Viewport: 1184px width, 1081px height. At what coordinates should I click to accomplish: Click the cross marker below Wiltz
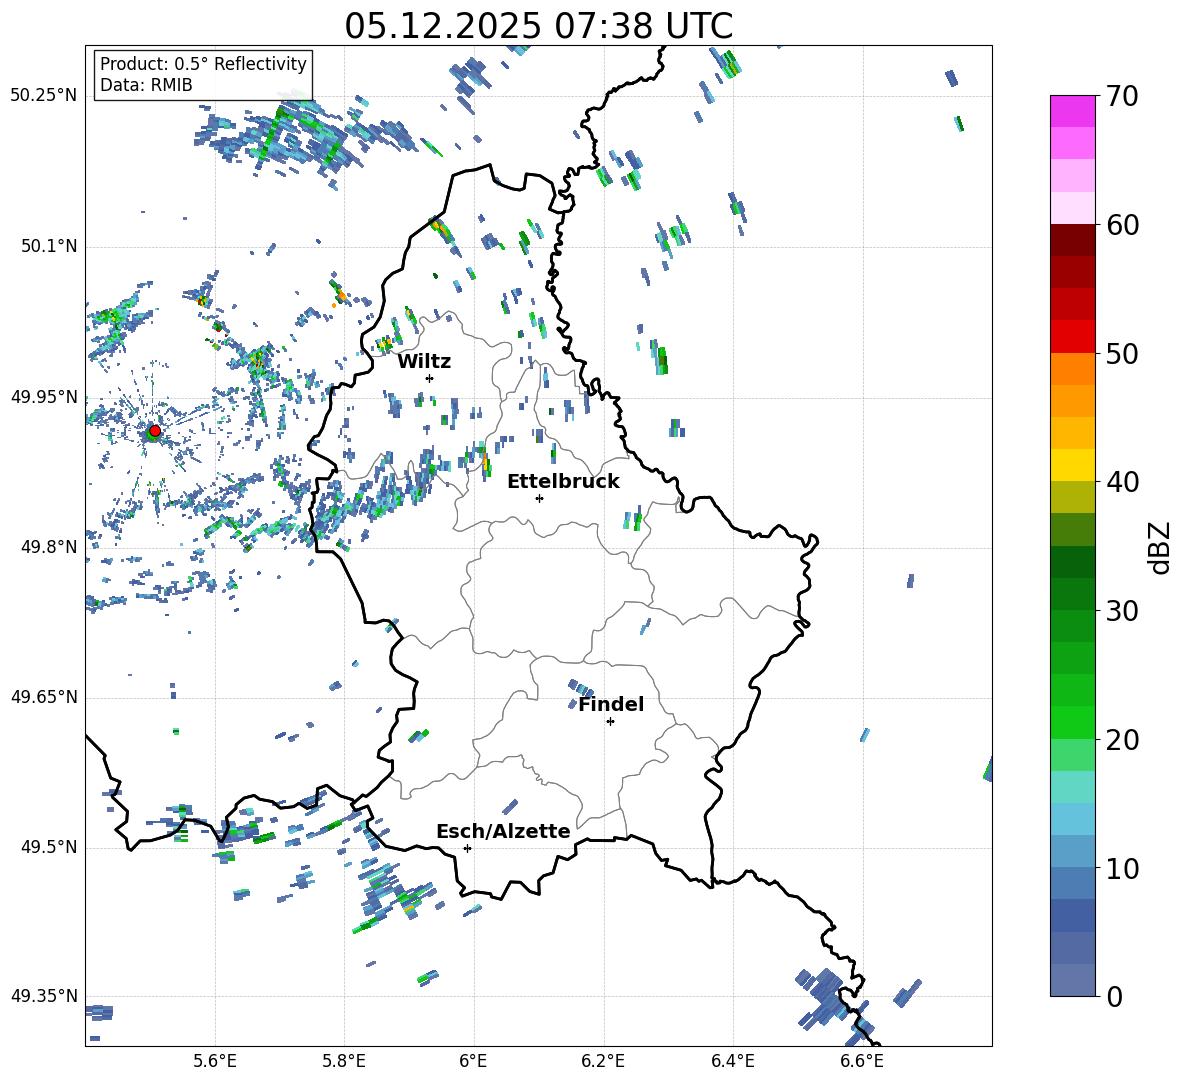tap(429, 378)
